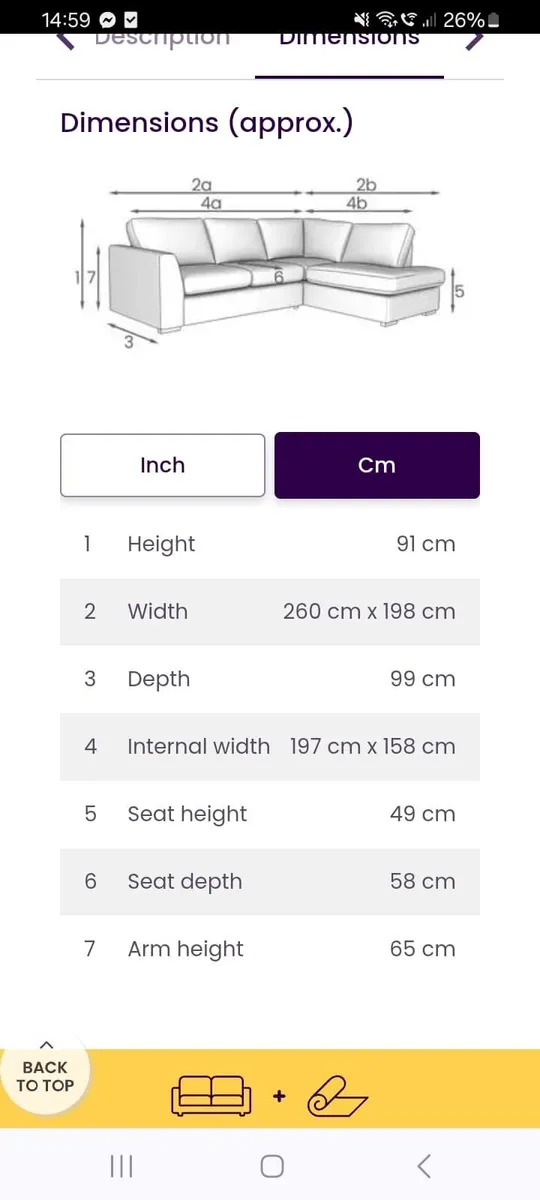Tap the right chevron beside the tabs
This screenshot has width=540, height=1200.
[x=474, y=41]
